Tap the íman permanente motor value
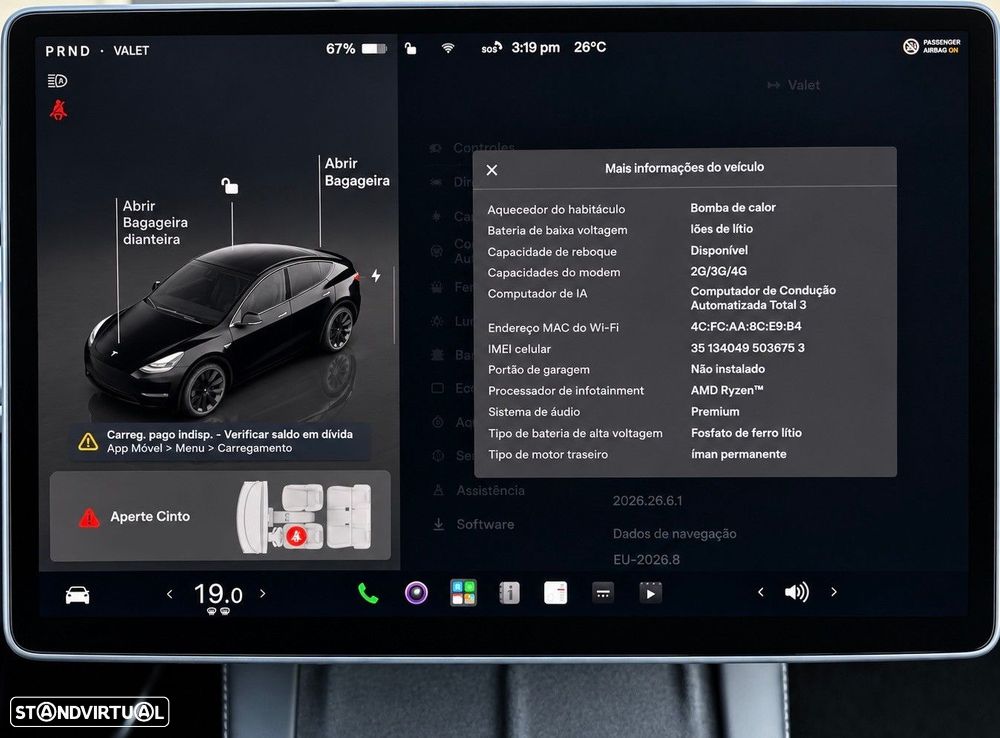Screen dimensions: 1000x738 739,454
